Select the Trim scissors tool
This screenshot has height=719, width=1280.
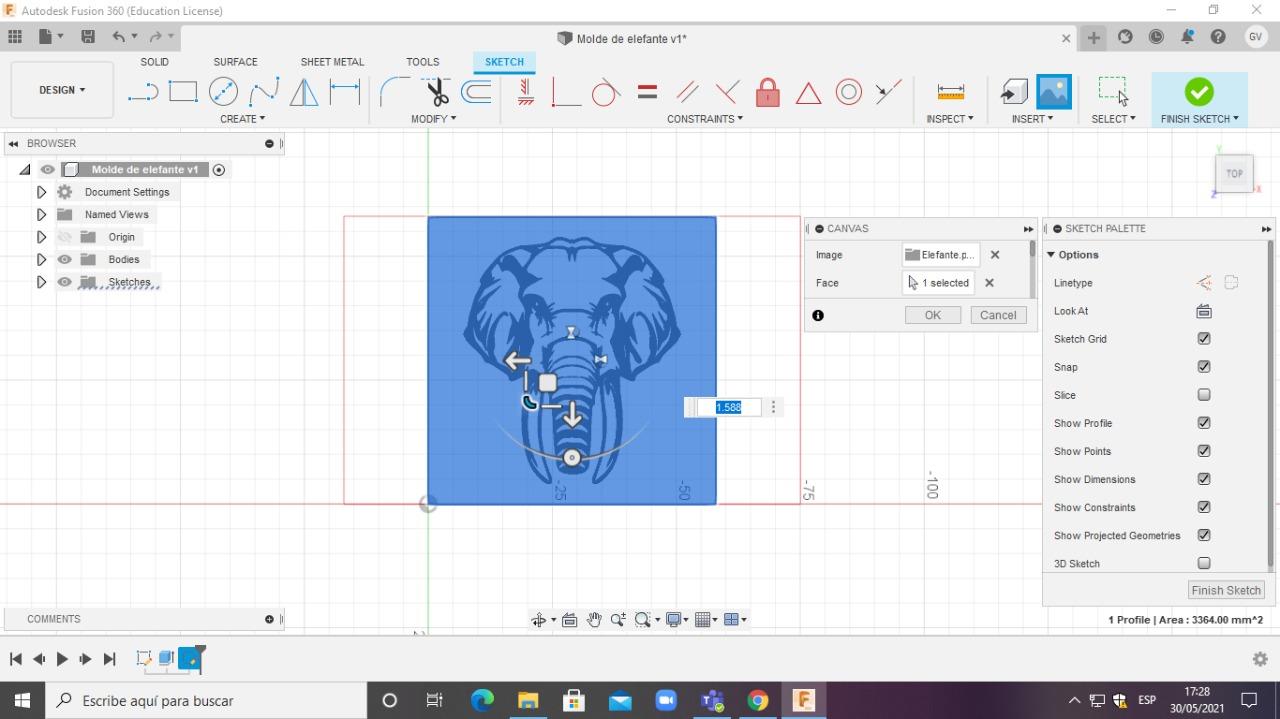437,92
